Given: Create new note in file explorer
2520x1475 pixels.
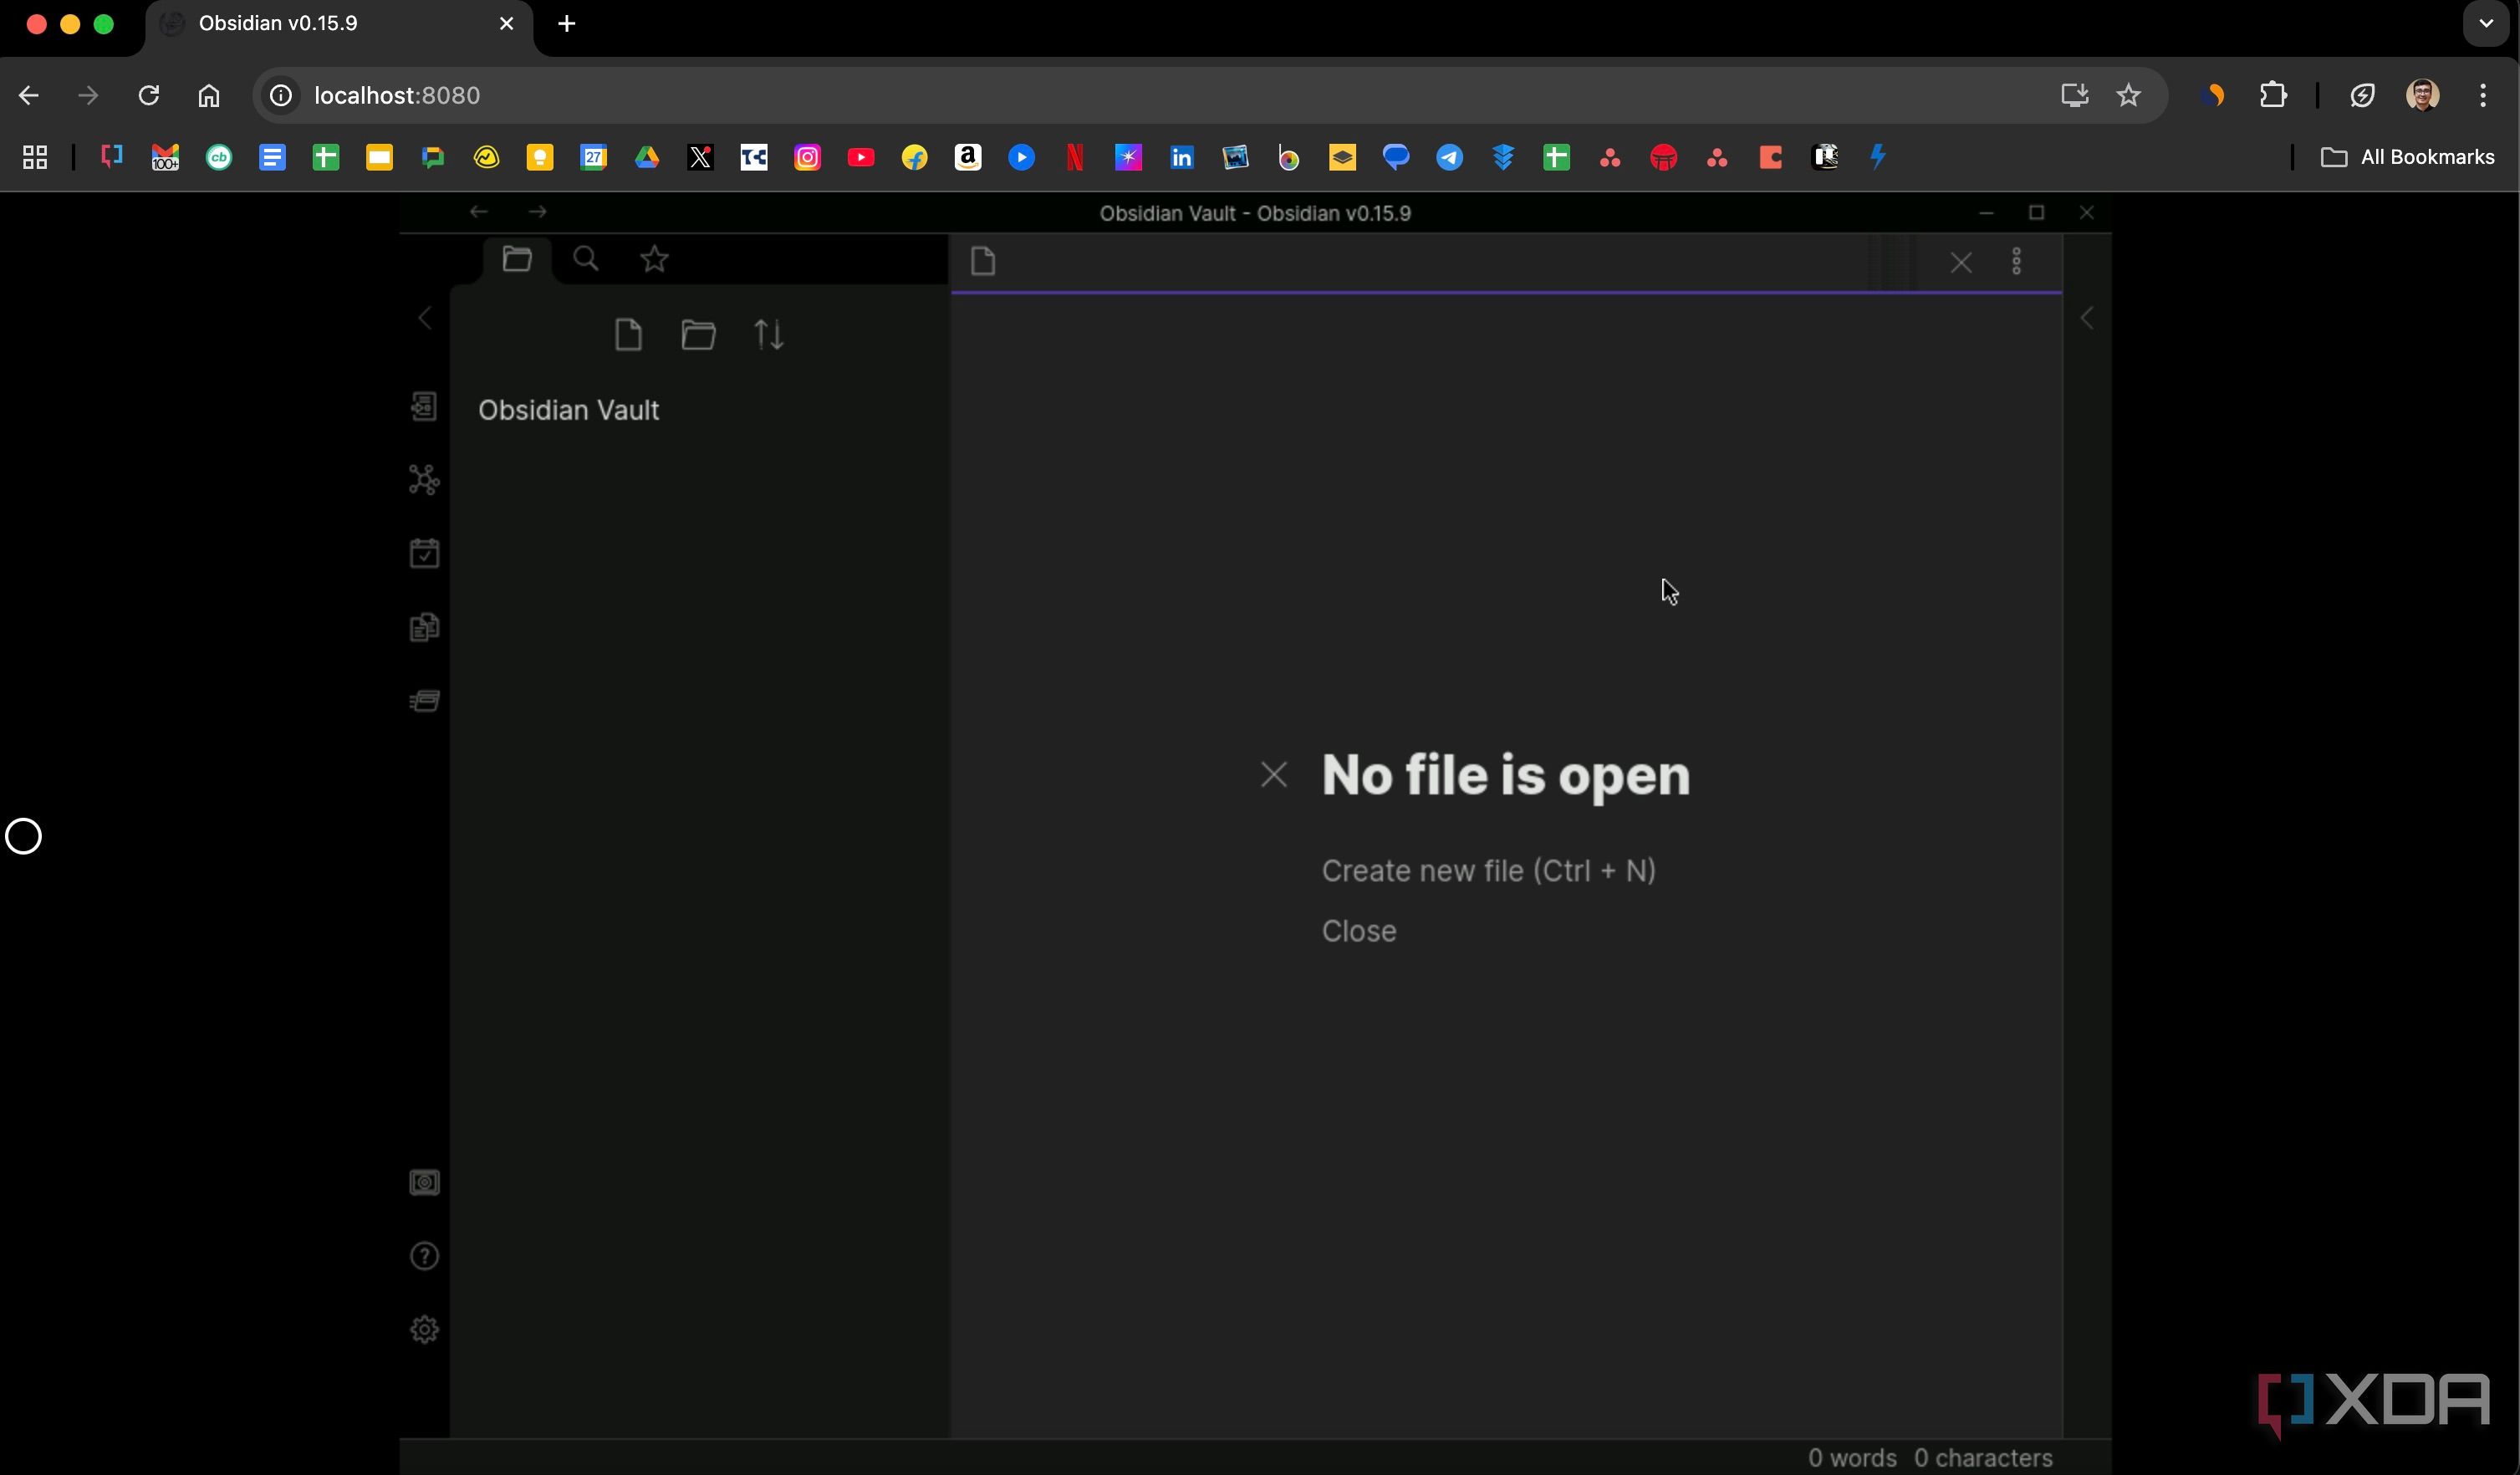Looking at the screenshot, I should 628,334.
